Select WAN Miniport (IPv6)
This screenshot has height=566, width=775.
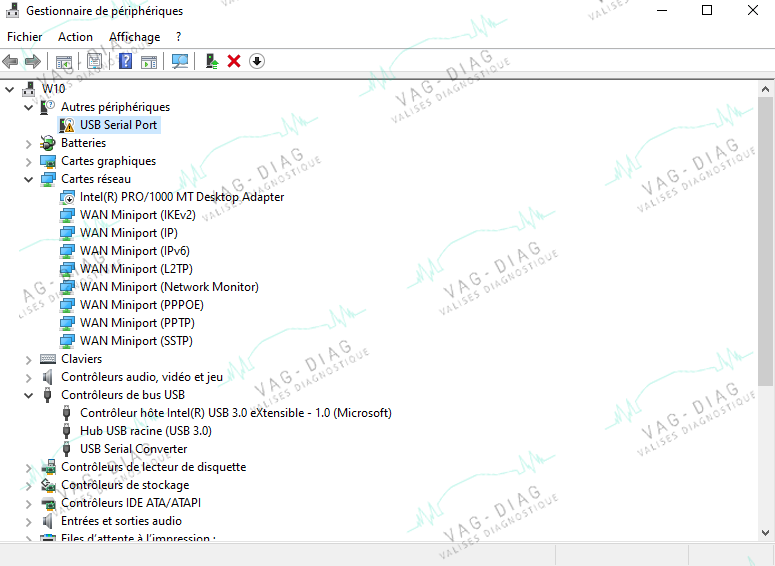tap(135, 251)
